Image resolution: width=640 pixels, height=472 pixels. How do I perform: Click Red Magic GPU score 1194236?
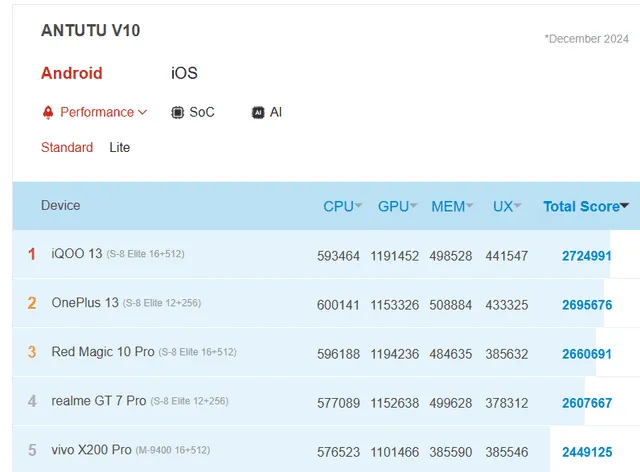coord(395,354)
